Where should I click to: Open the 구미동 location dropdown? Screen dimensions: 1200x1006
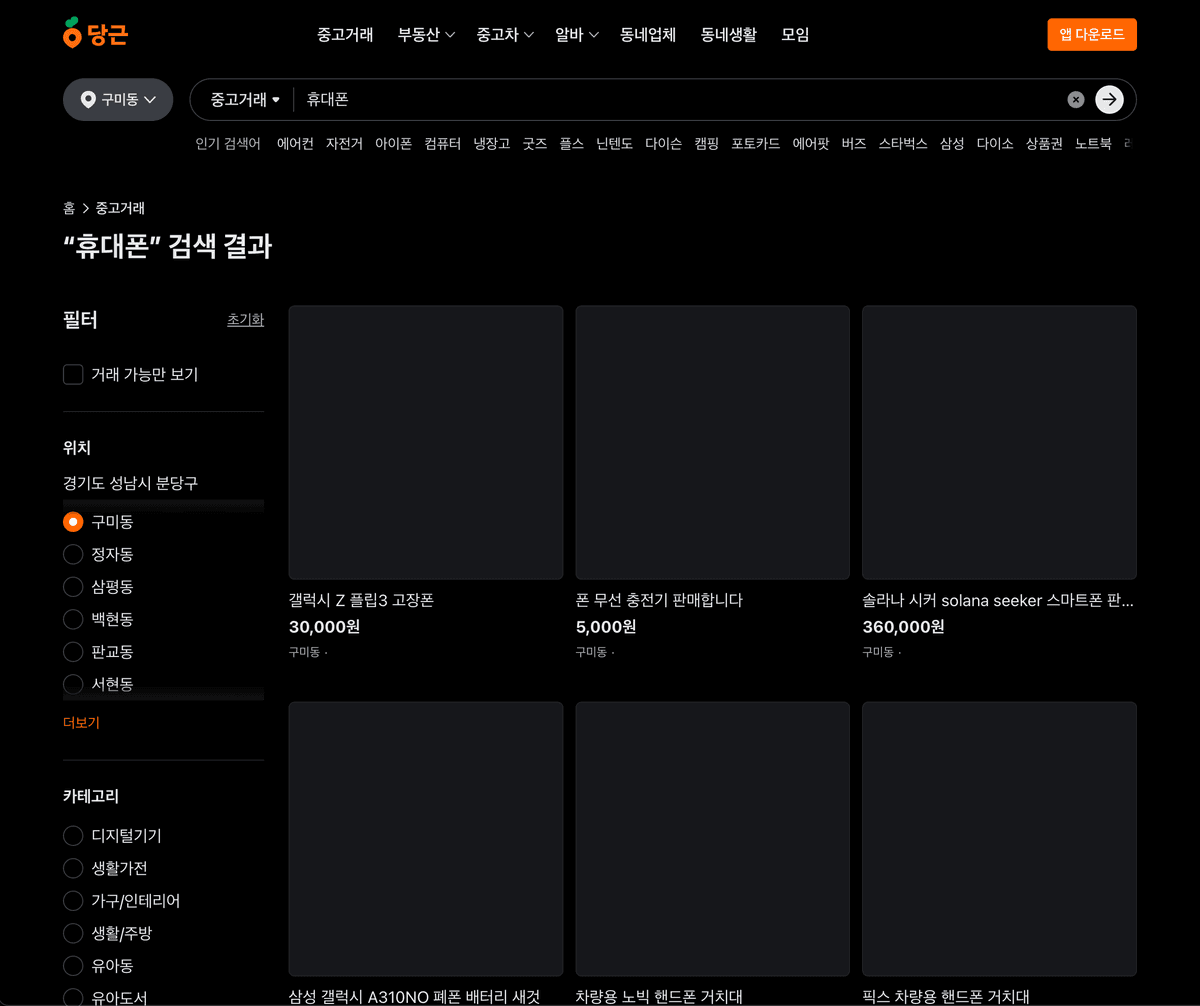pyautogui.click(x=118, y=100)
